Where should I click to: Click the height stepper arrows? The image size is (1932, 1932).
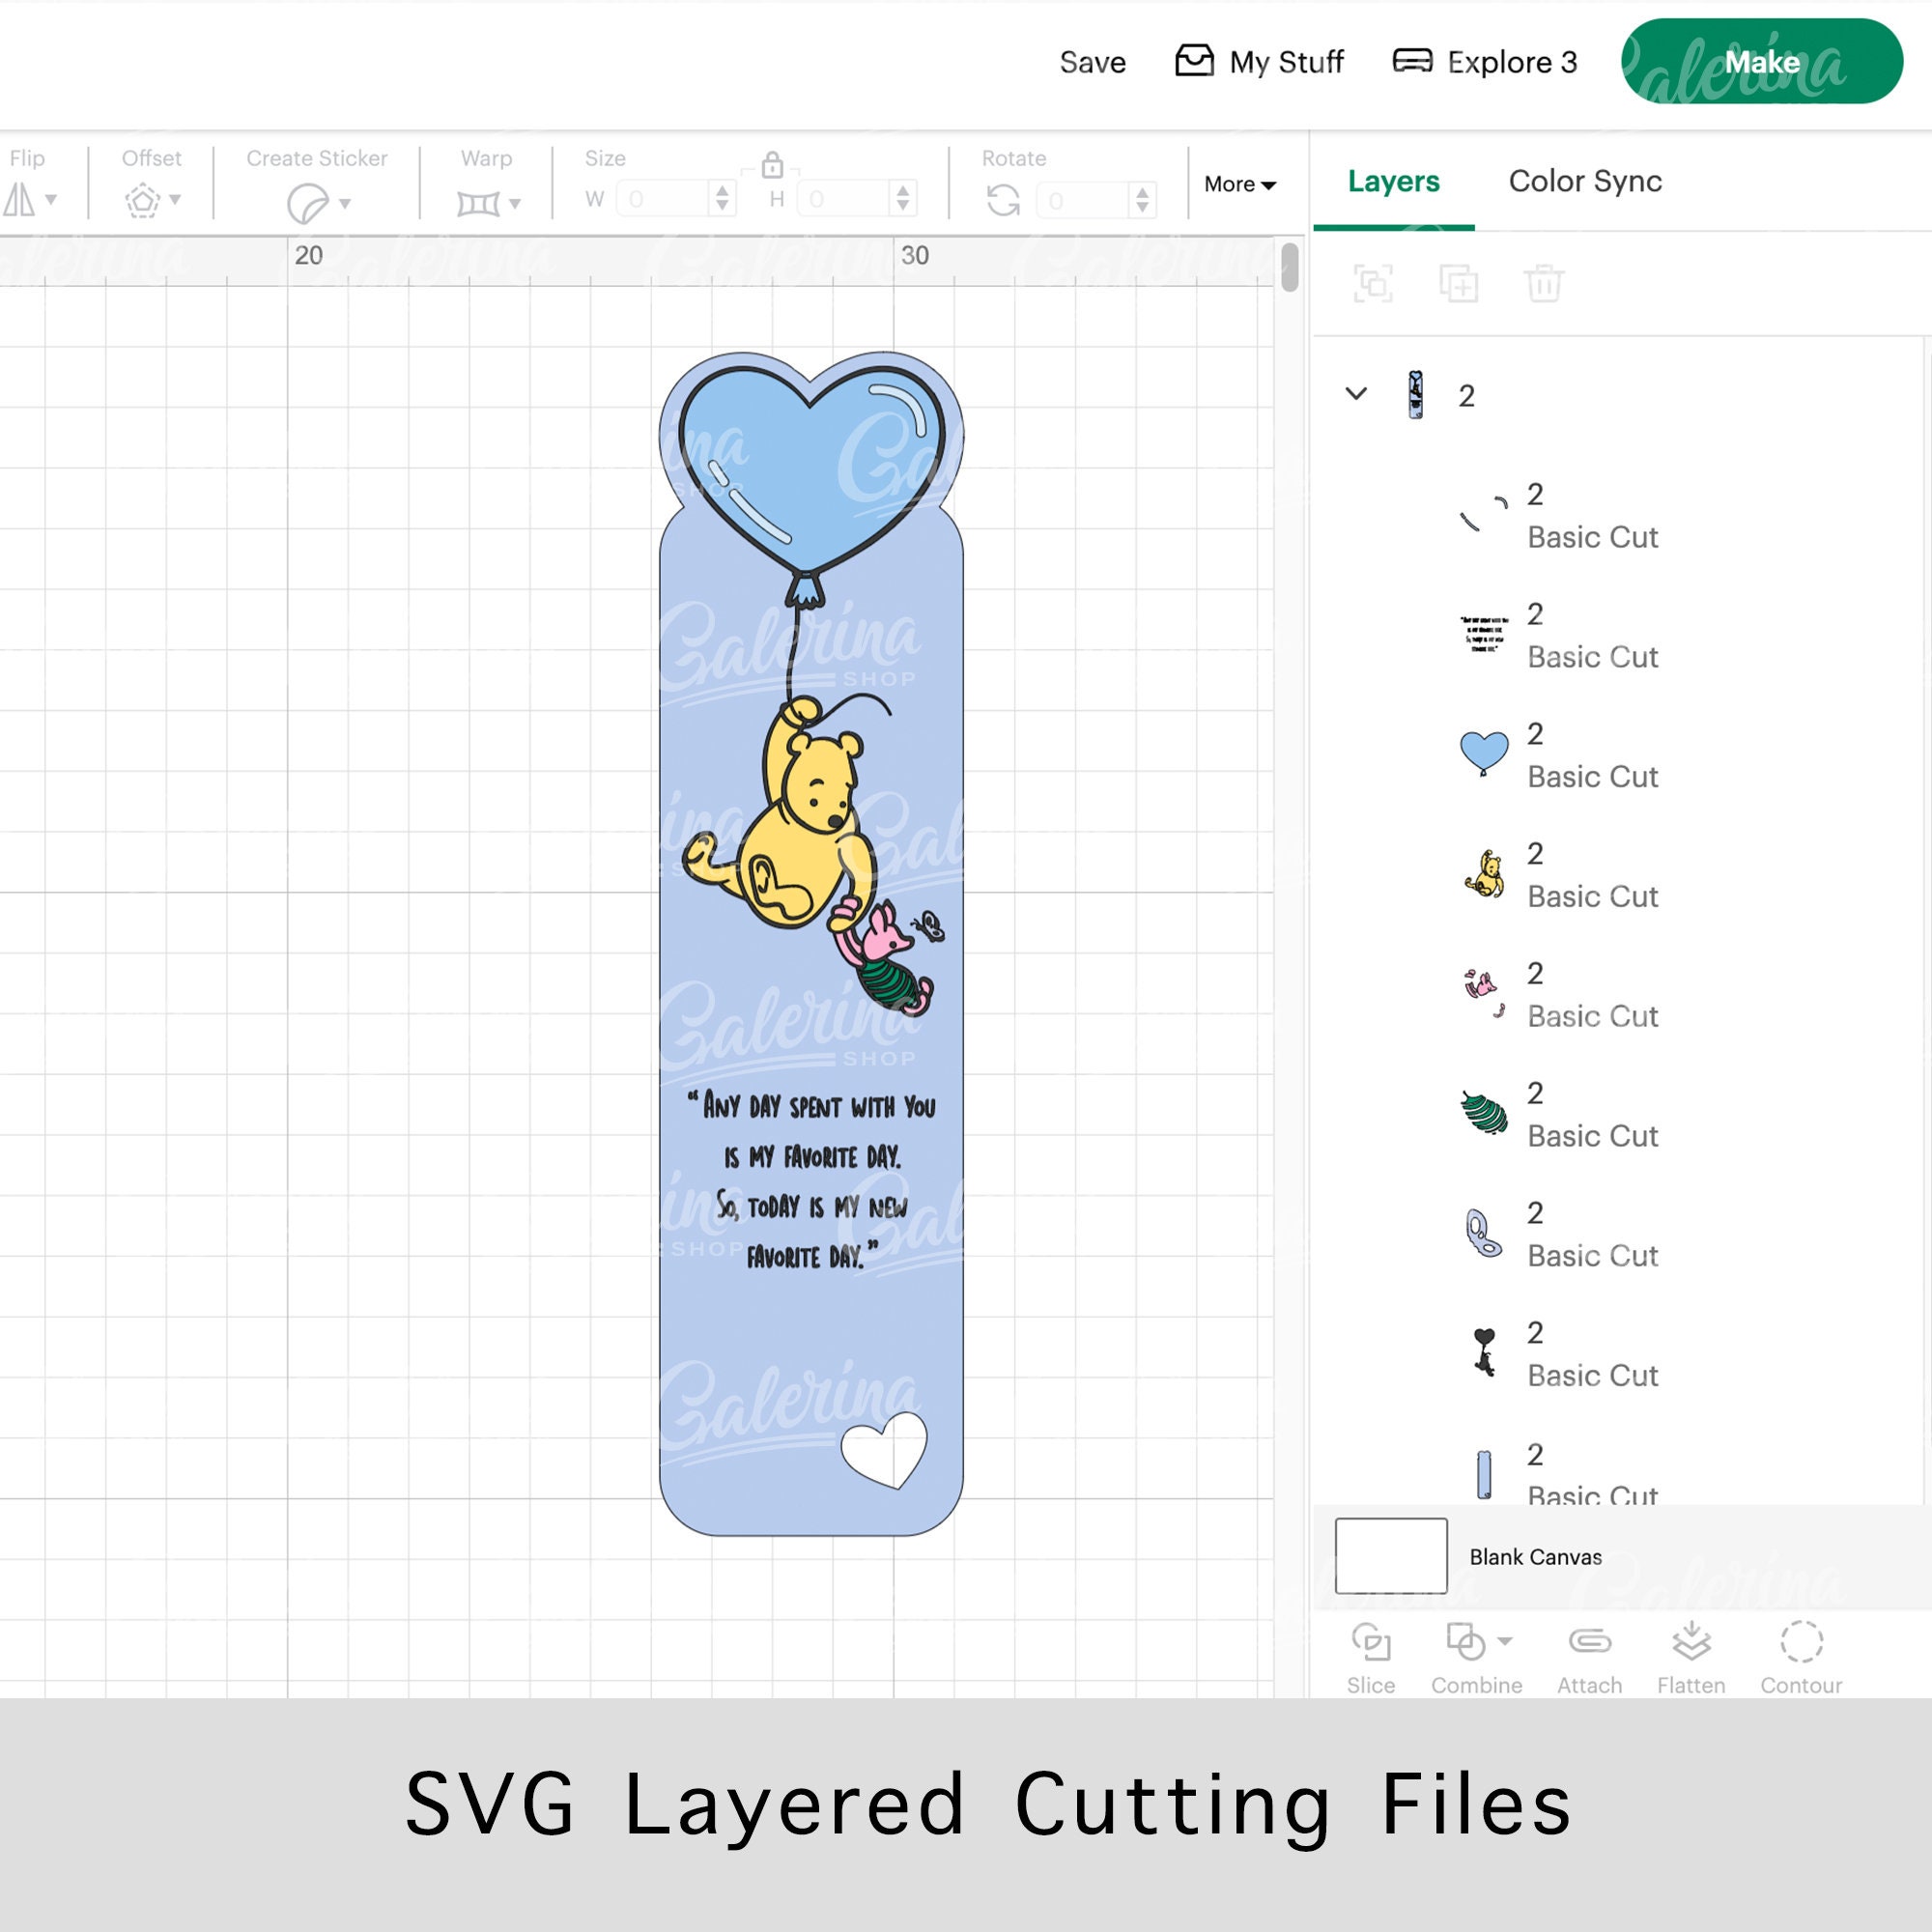pos(903,199)
